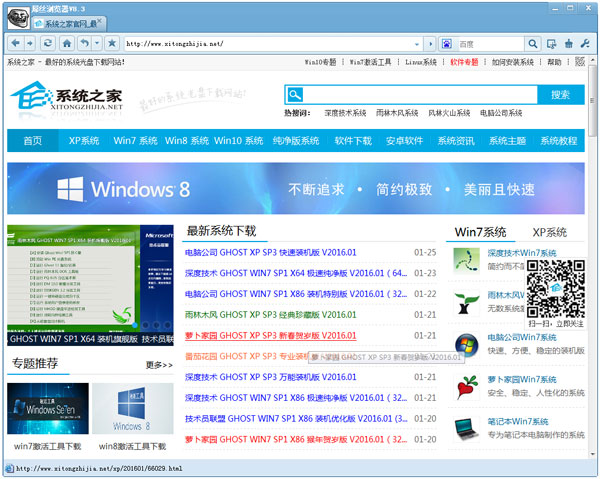Image resolution: width=600 pixels, height=479 pixels.
Task: Select 首页 in the navigation bar
Action: coord(33,141)
